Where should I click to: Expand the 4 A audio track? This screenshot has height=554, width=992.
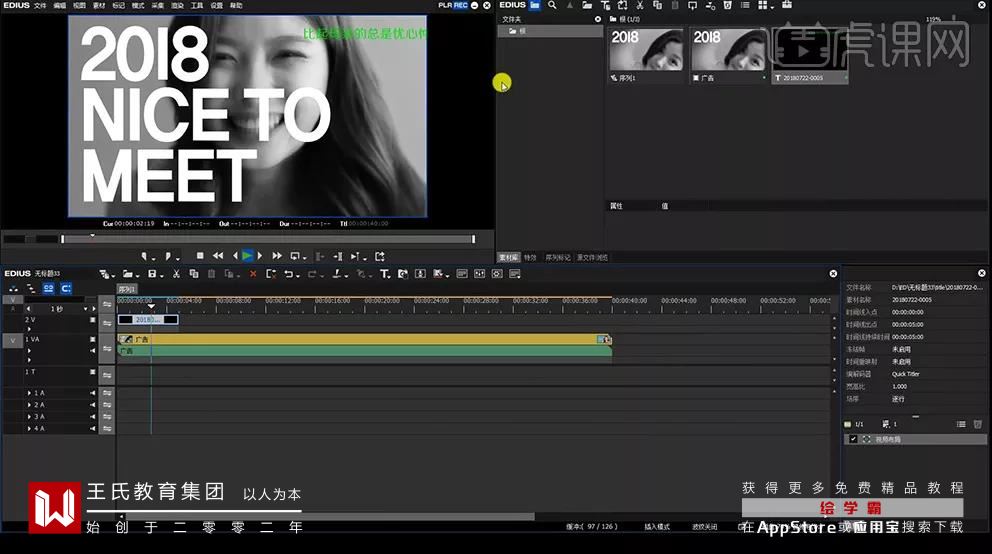tap(29, 429)
